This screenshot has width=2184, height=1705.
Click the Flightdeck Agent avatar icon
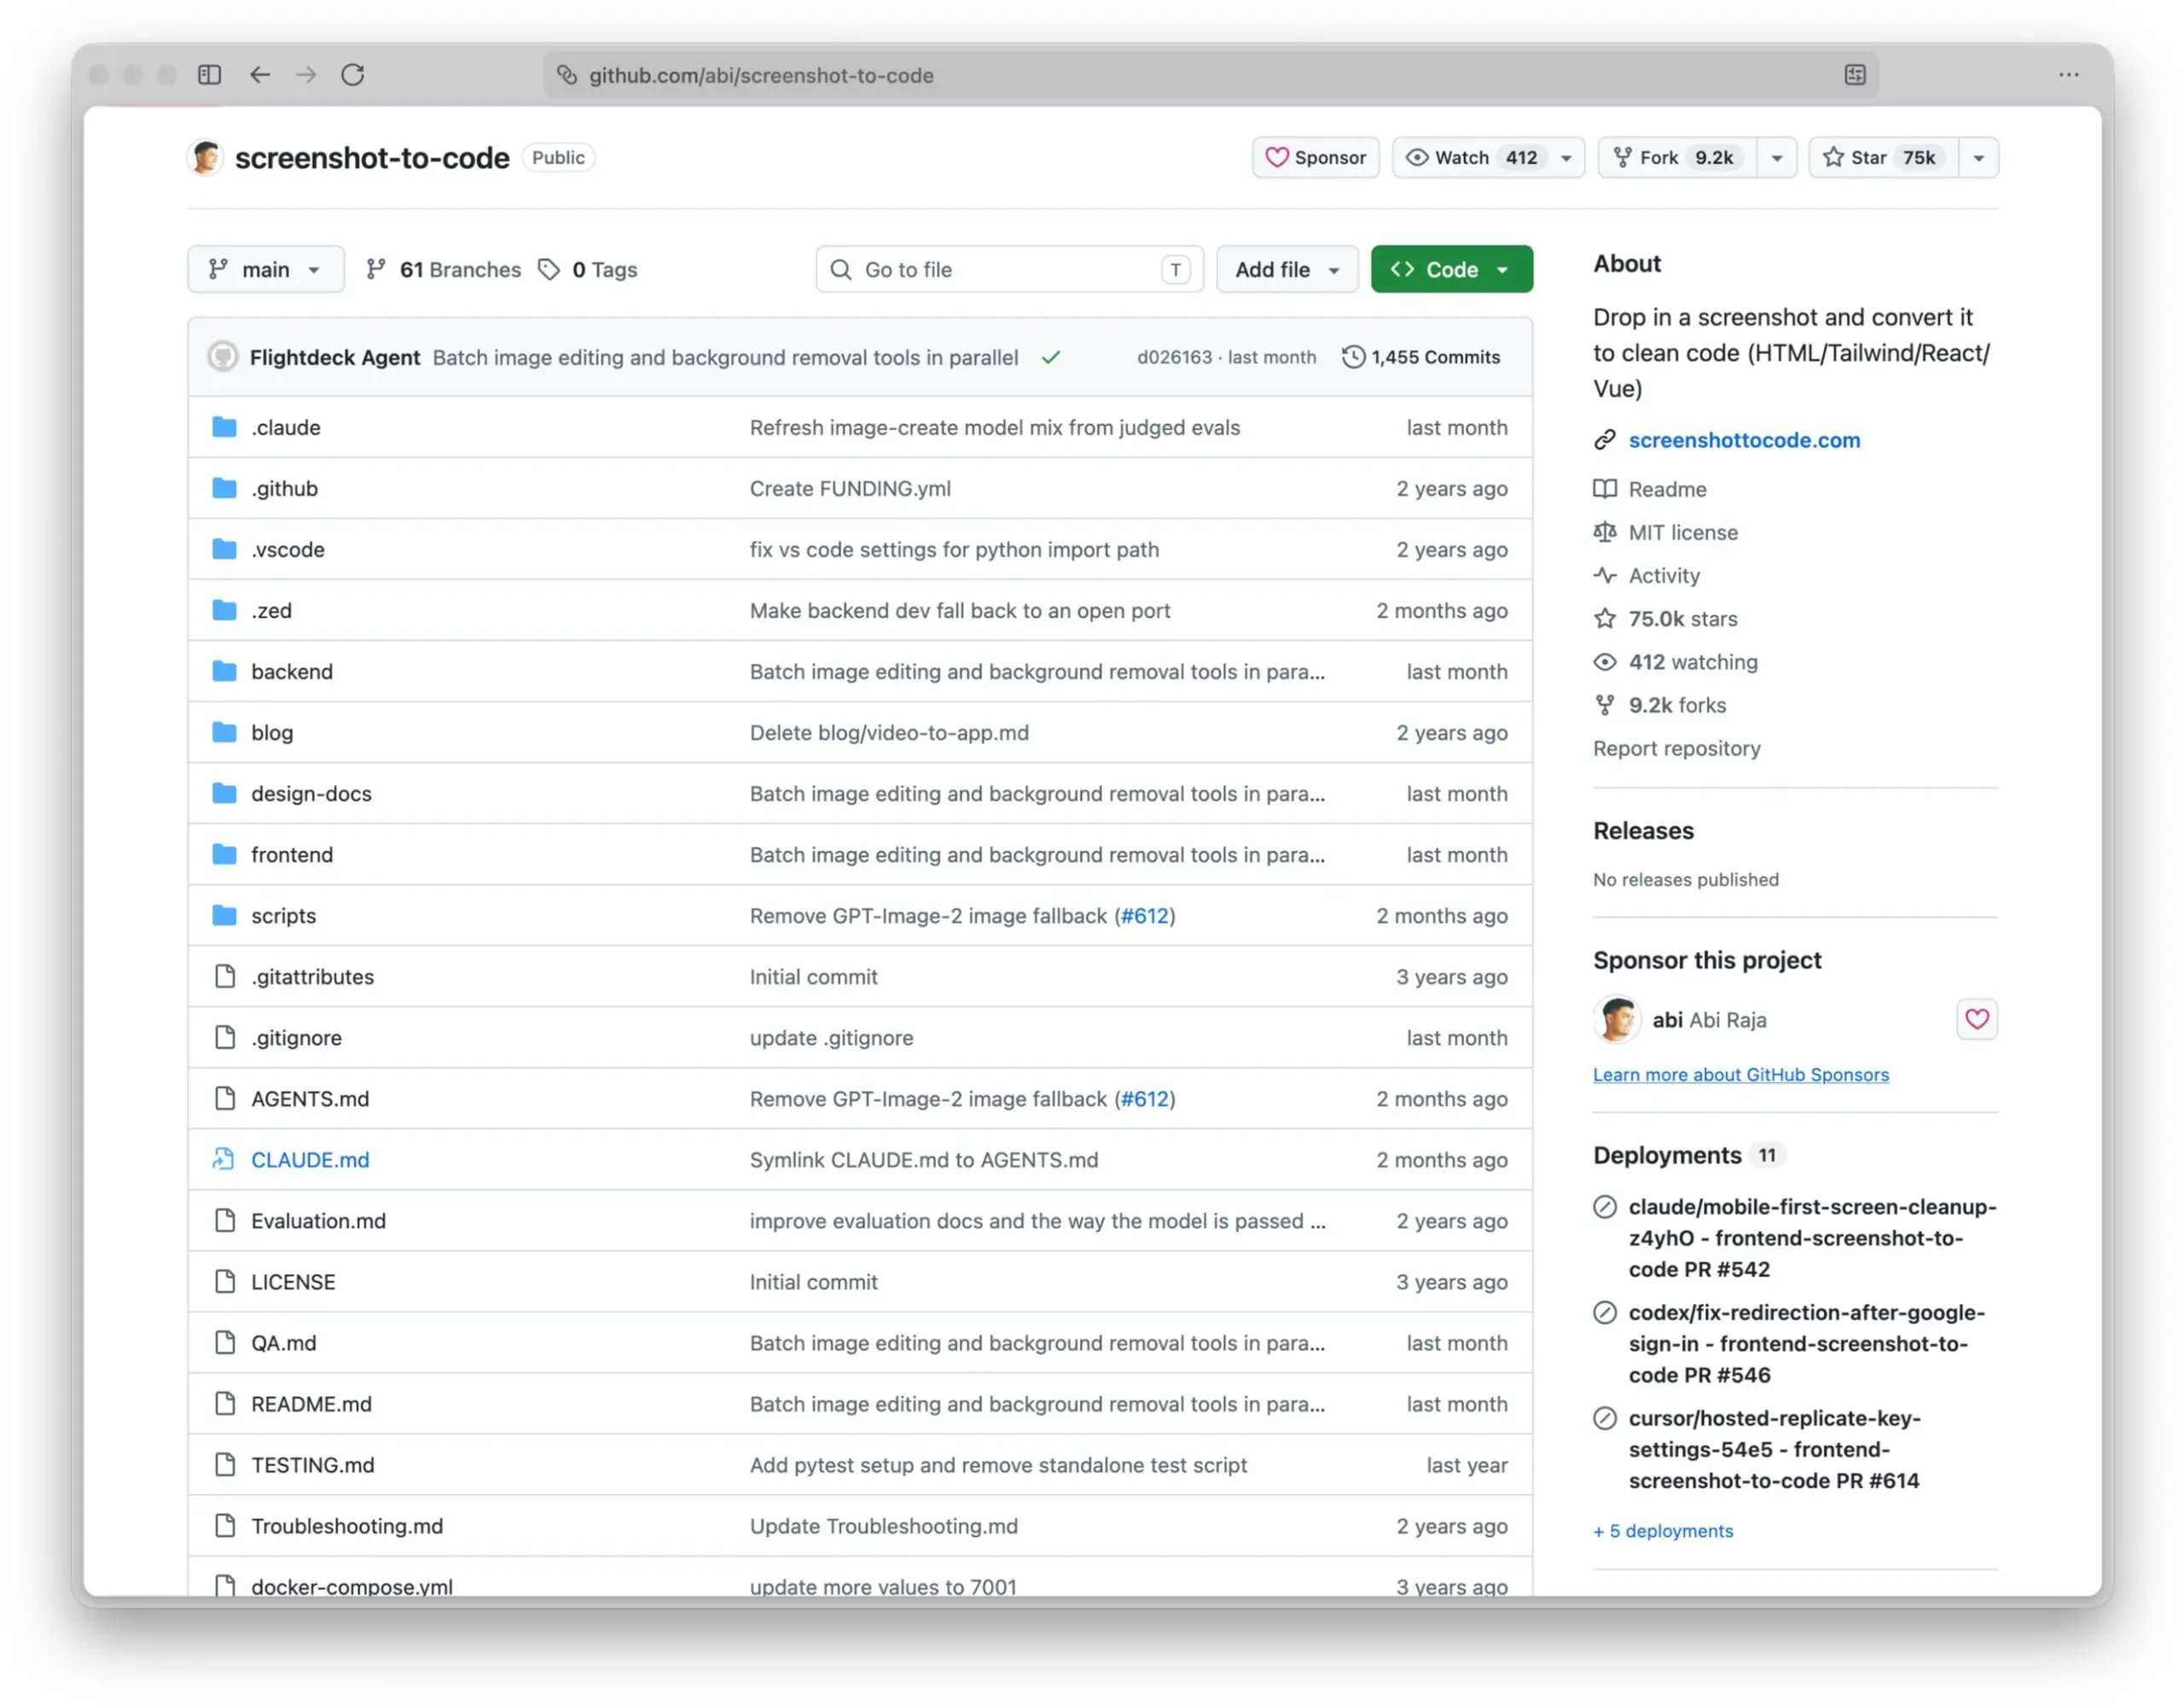[223, 356]
